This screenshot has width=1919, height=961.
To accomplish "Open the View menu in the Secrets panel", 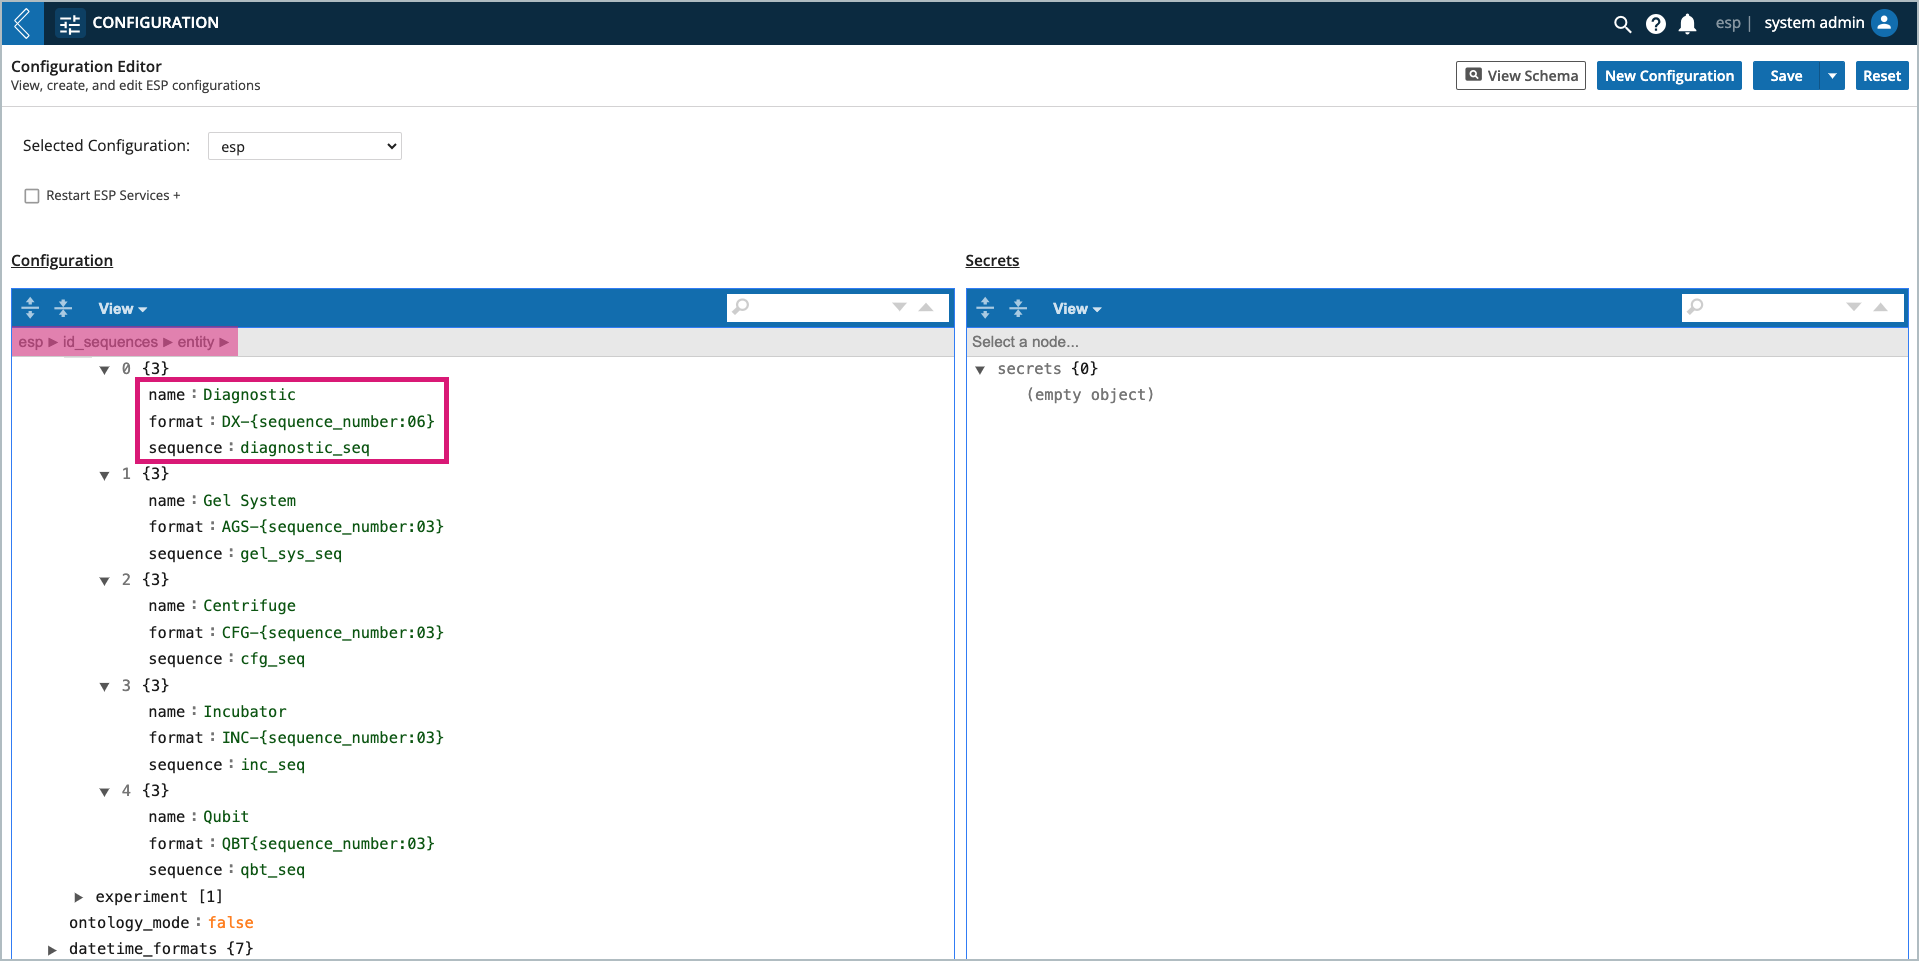I will pyautogui.click(x=1077, y=309).
